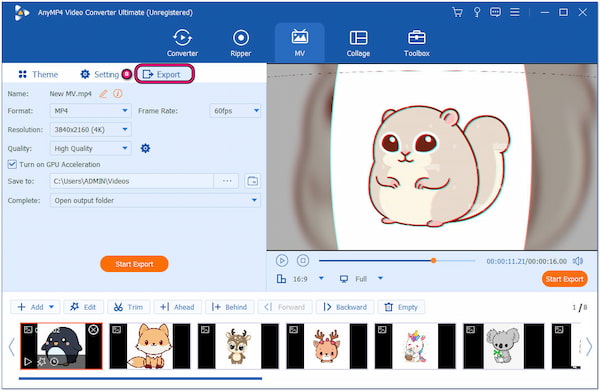Select the reindeer clip thumbnail
Screen dimensions: 600x391
coord(326,346)
